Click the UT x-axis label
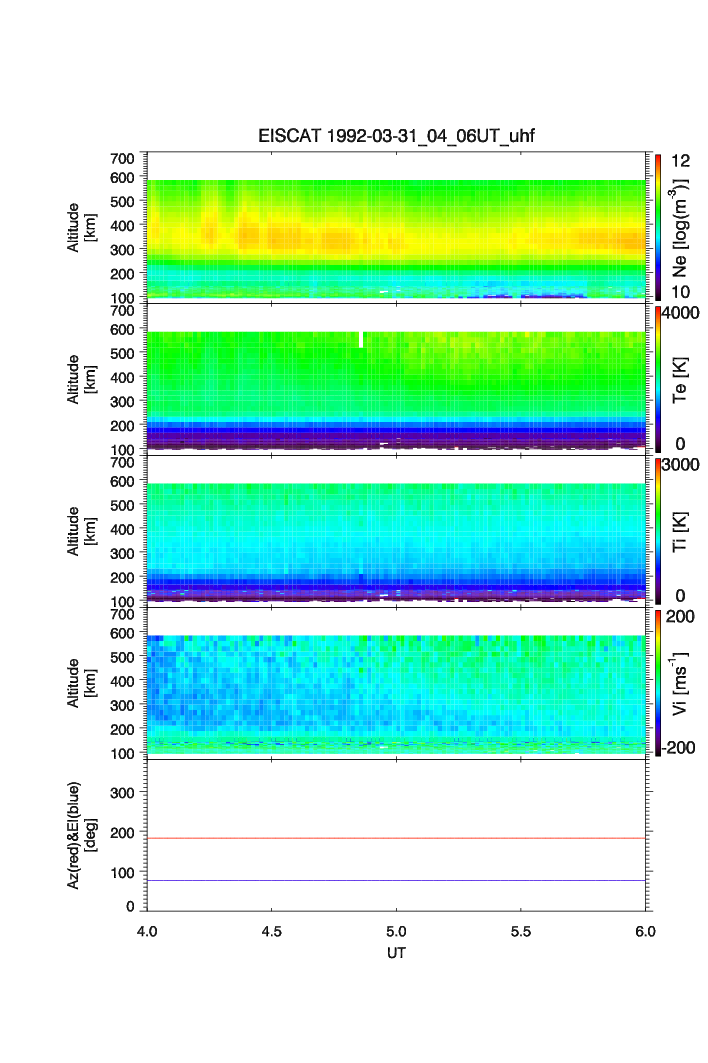 click(x=396, y=952)
